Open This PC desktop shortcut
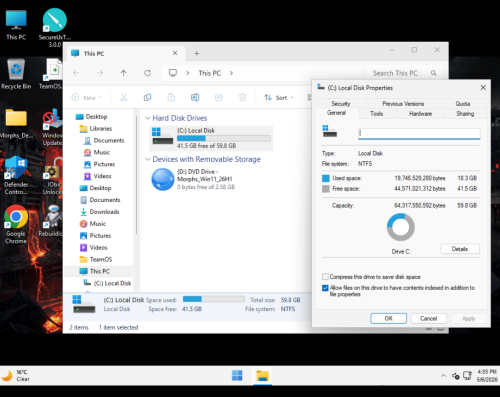Screen dimensions: 500x397 click(x=16, y=25)
